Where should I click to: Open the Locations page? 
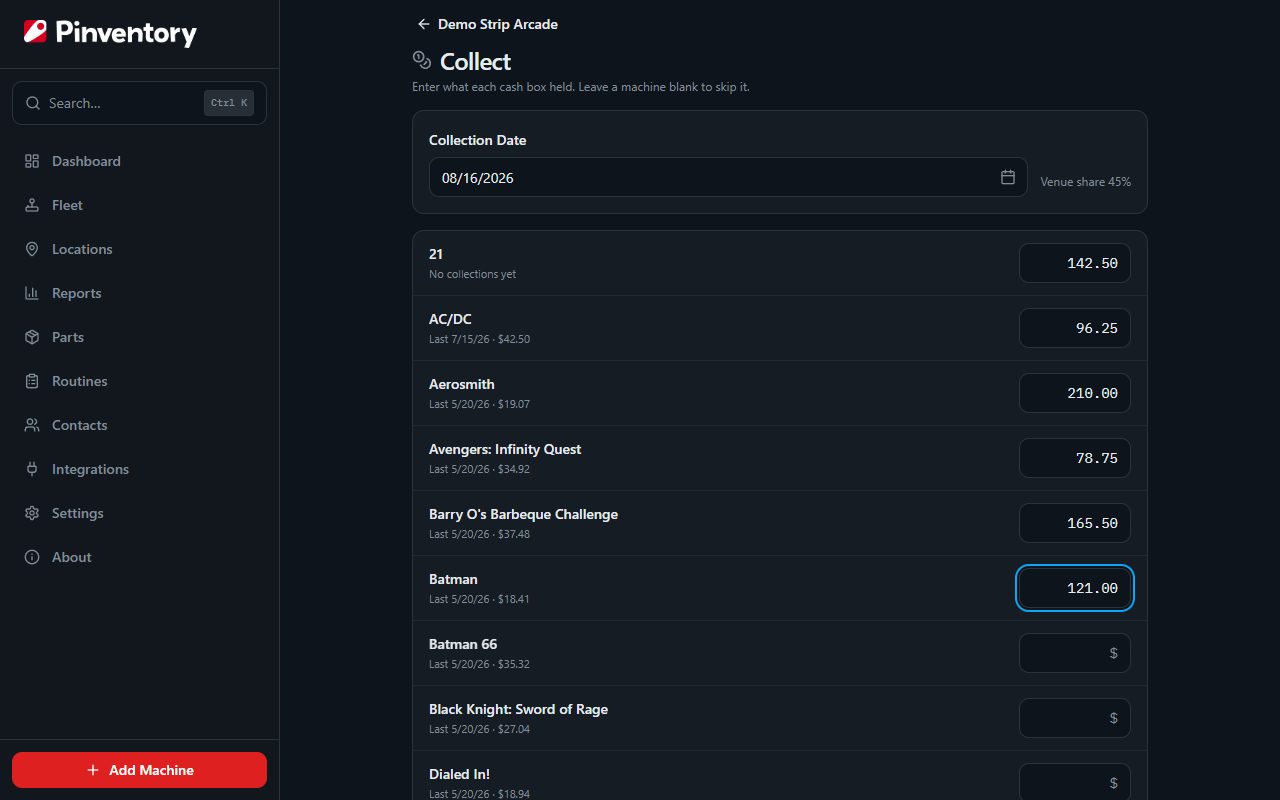(x=139, y=249)
